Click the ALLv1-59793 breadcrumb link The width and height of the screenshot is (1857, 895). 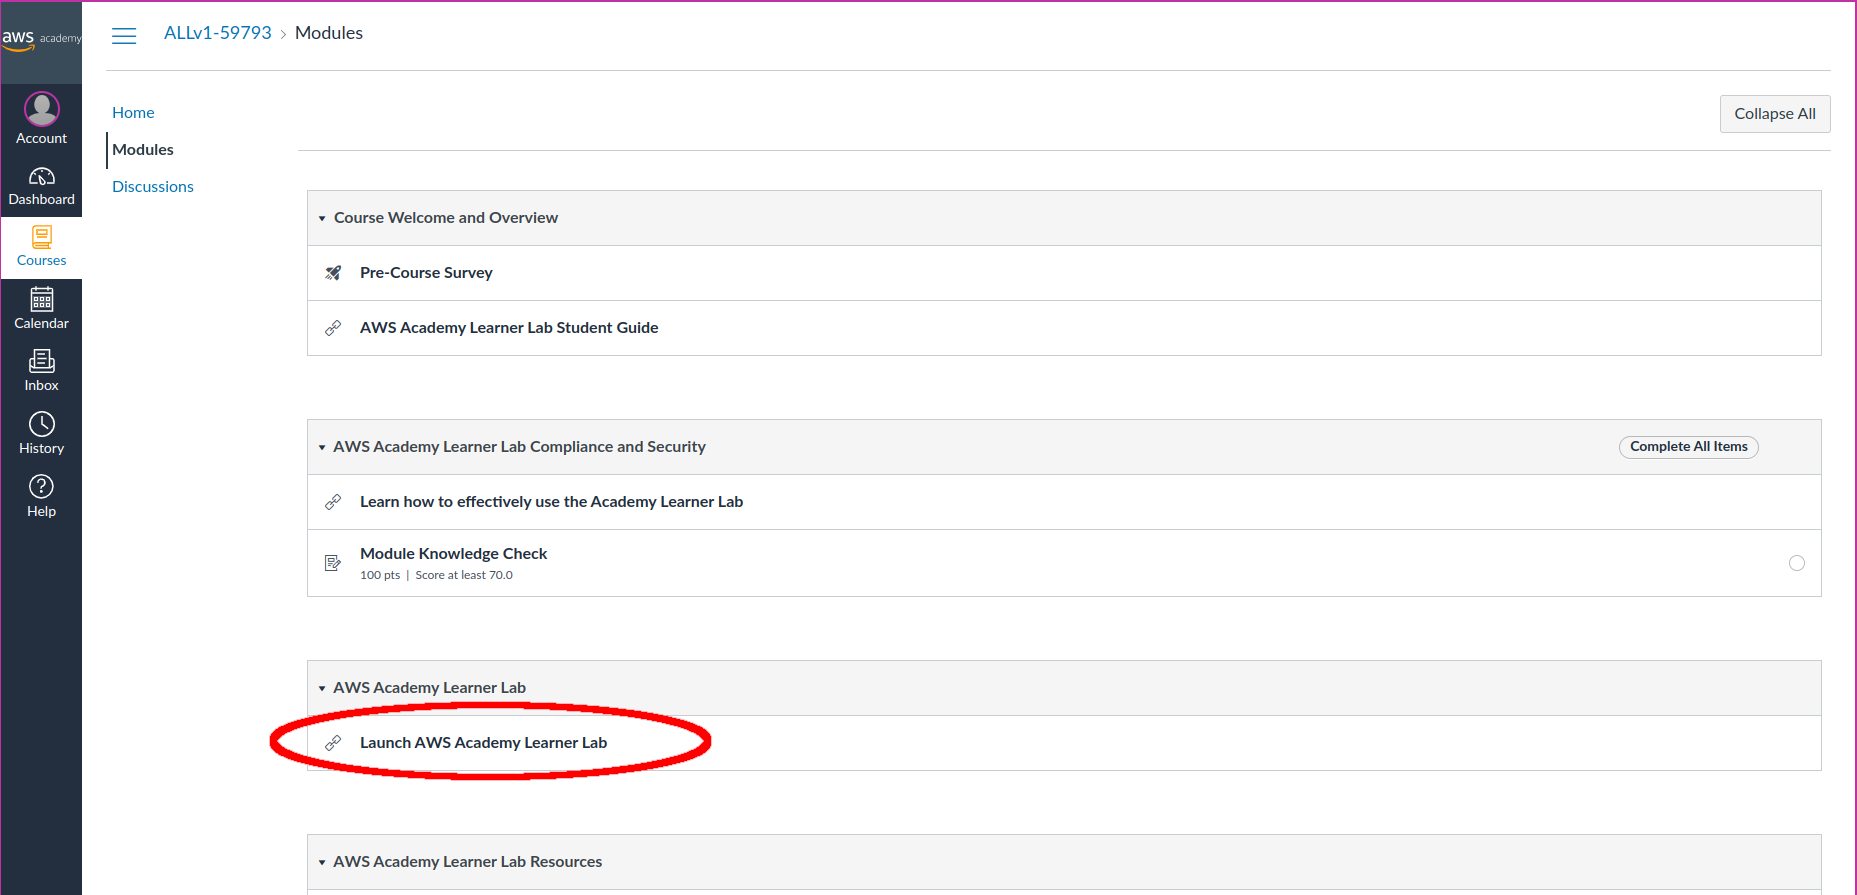(x=218, y=33)
